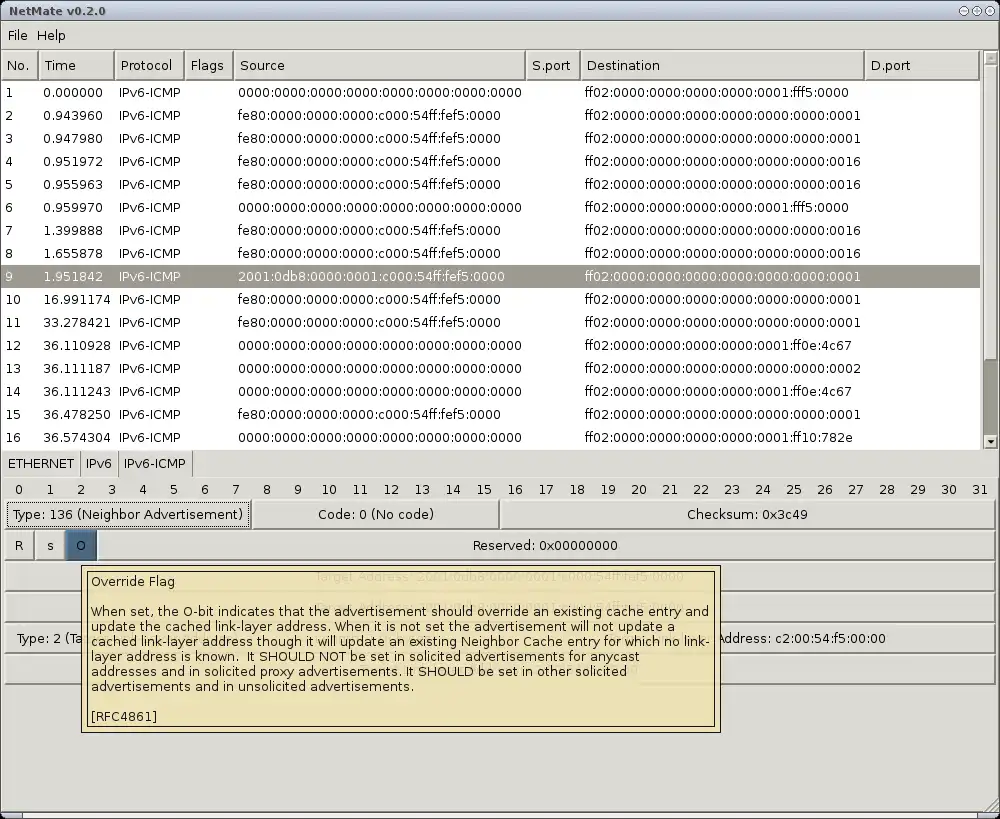Toggle the R router flag bit

19,545
